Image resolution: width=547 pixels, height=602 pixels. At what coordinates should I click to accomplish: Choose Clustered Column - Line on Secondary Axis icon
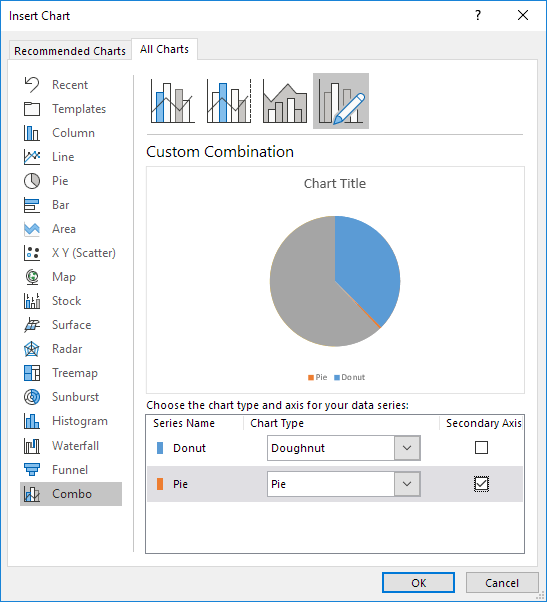pyautogui.click(x=229, y=101)
